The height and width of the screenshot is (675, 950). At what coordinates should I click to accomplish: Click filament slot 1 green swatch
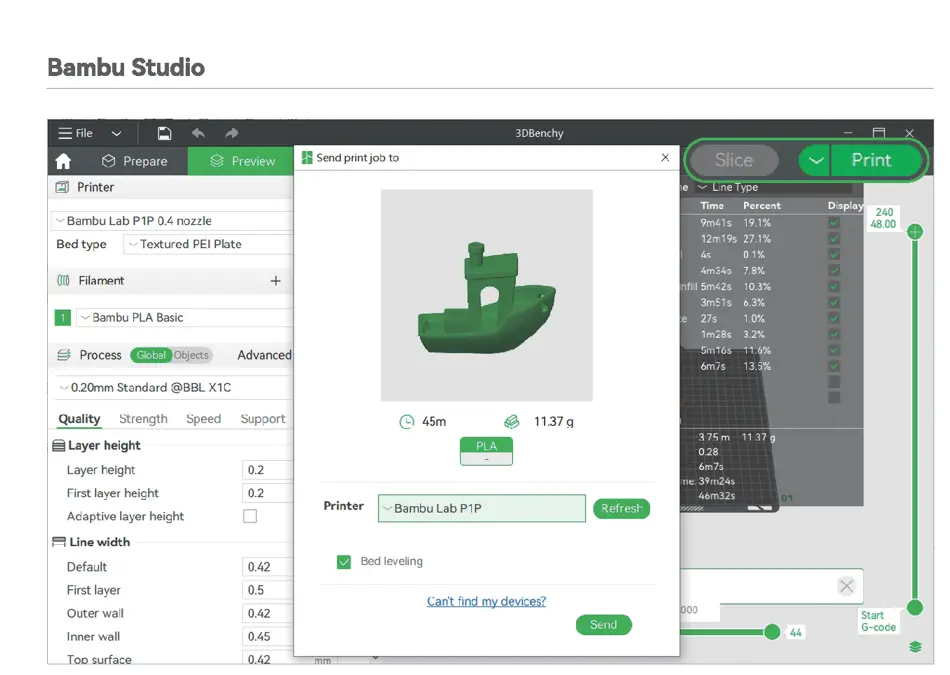point(63,318)
